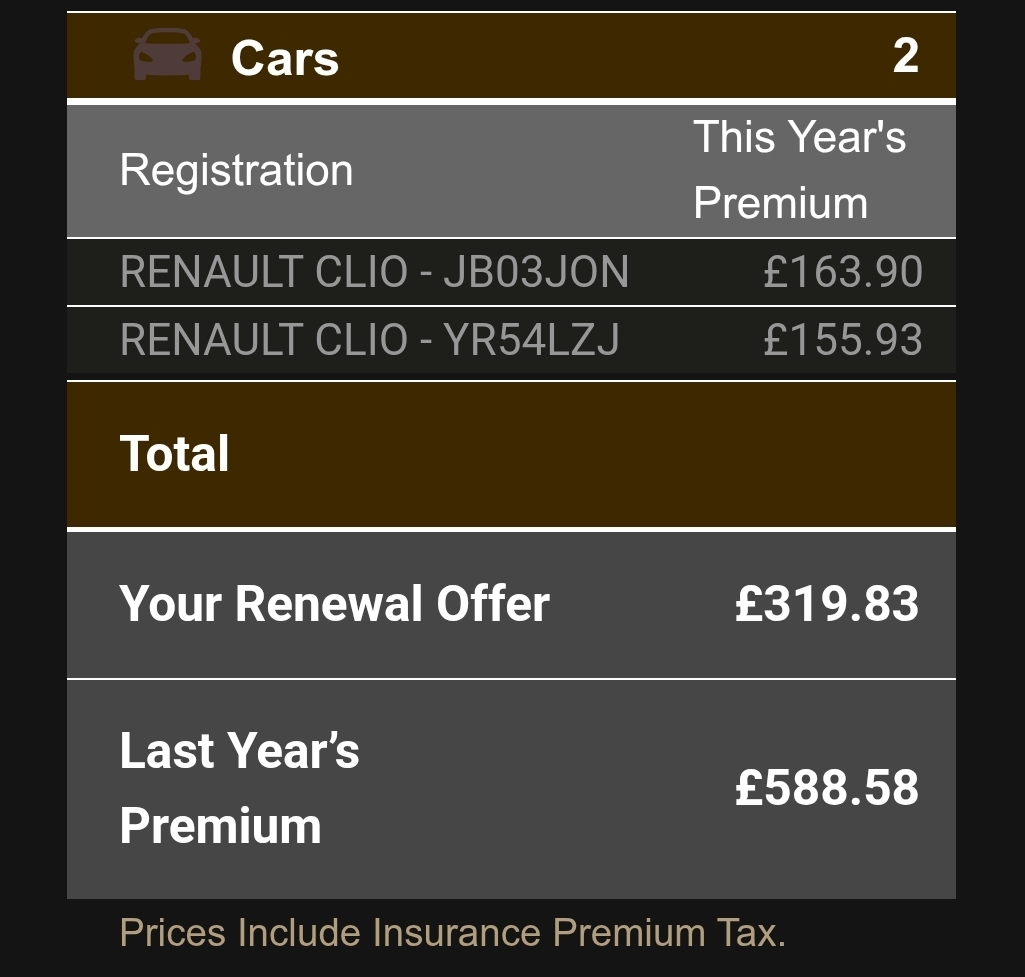Open the RENAULT CLIO - YR54LZJ row

click(x=511, y=340)
